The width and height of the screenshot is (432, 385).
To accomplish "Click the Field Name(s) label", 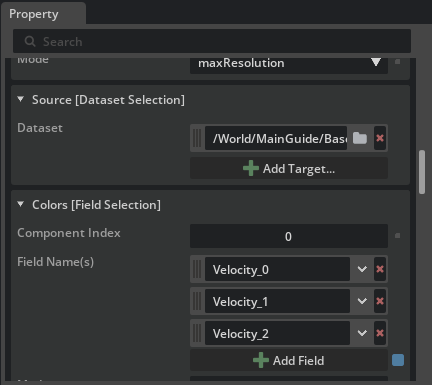I will [55, 262].
